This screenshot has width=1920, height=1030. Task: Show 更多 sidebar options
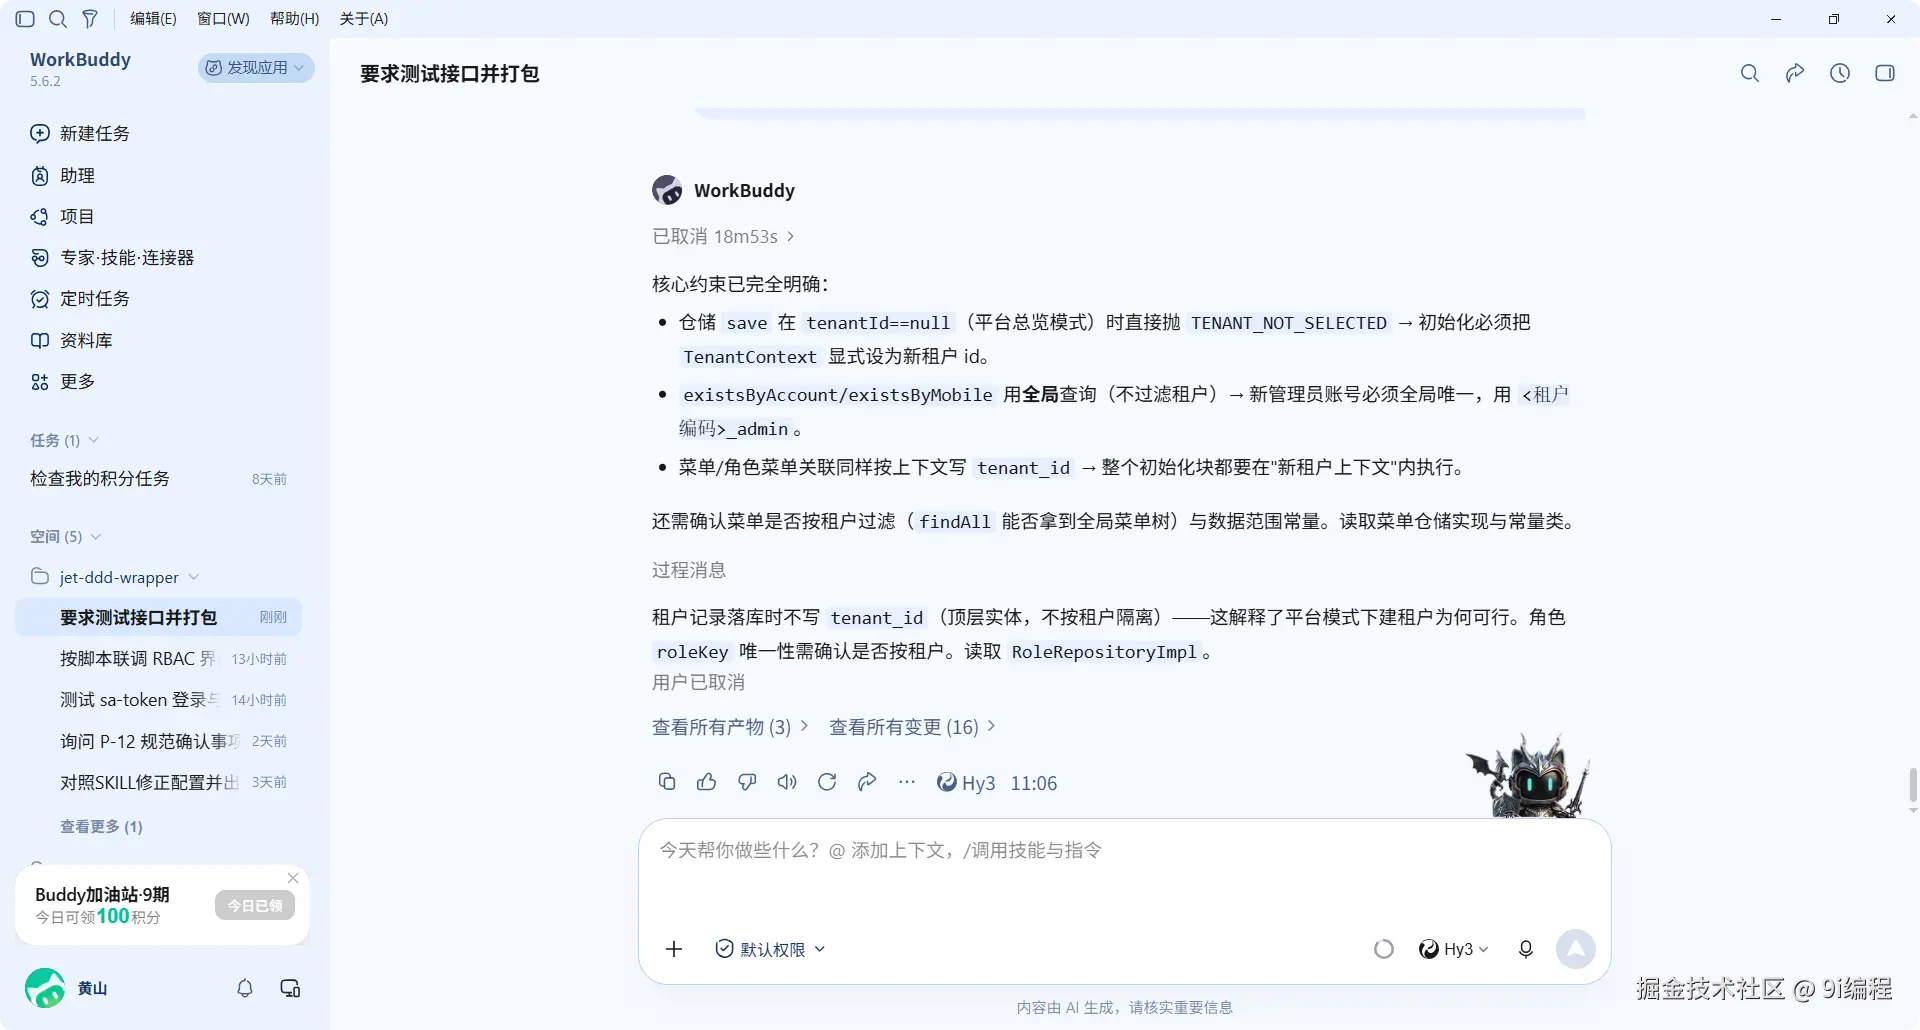[62, 382]
